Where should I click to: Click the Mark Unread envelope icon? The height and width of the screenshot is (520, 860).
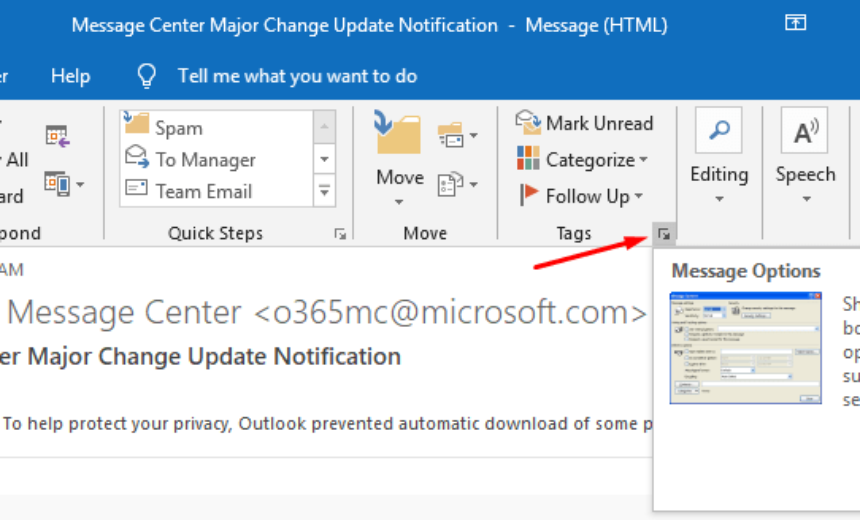pyautogui.click(x=528, y=122)
